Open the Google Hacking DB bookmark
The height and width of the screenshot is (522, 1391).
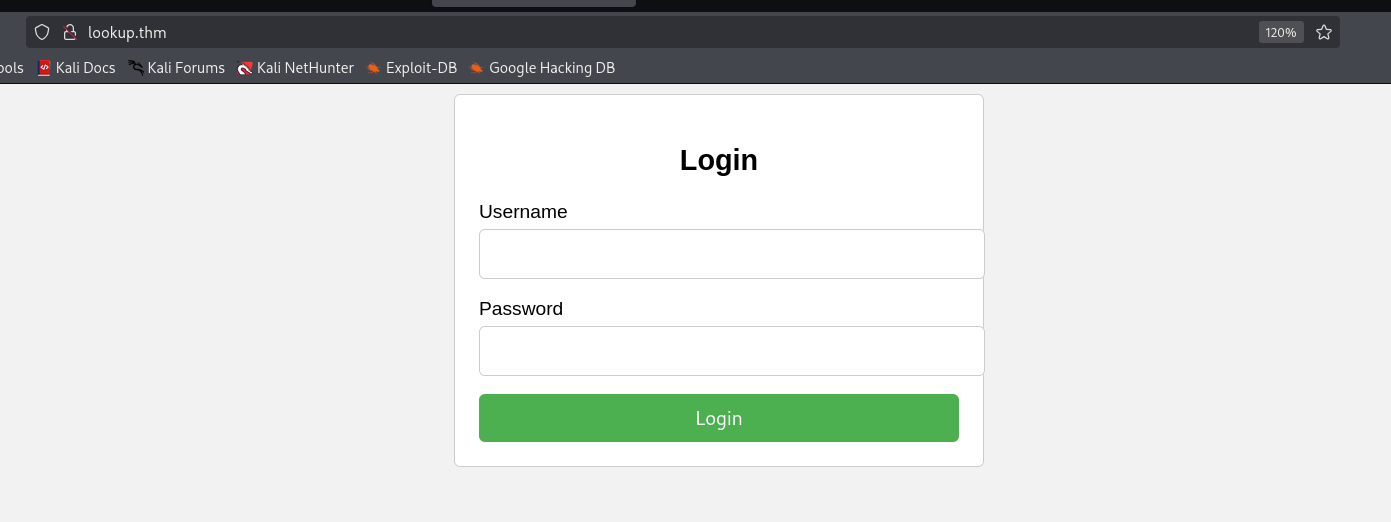coord(542,68)
